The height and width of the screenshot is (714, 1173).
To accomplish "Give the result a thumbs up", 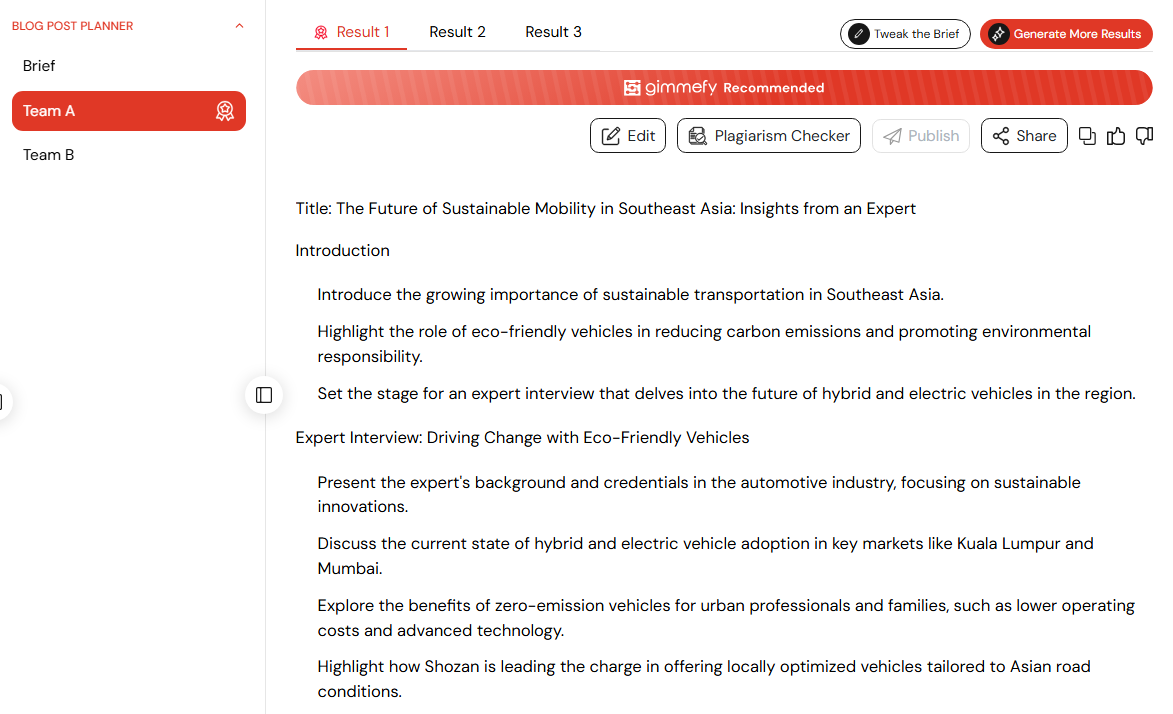I will 1115,135.
